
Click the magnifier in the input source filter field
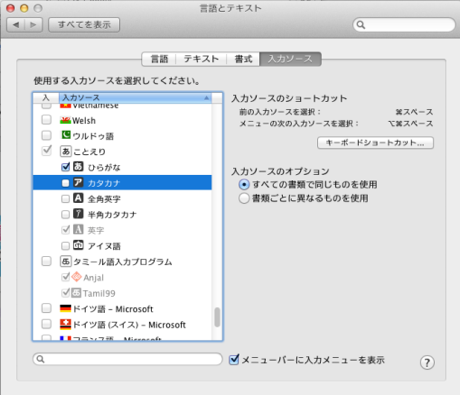pyautogui.click(x=40, y=359)
